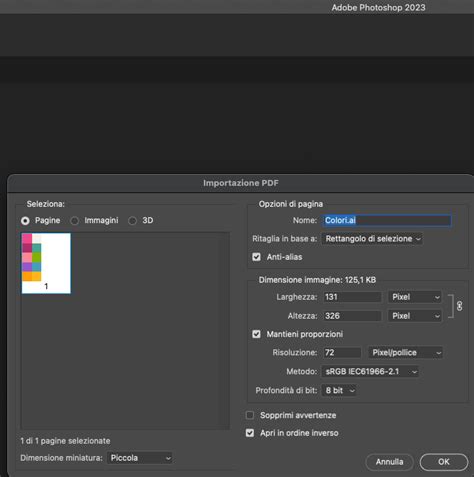This screenshot has height=477, width=474.
Task: Toggle the chain link constrain icon
Action: pyautogui.click(x=459, y=306)
